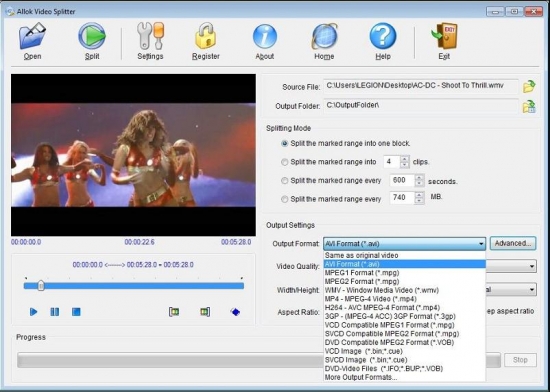Choose DVD-Video Files option
Screen dimensions: 550x392
[x=404, y=369]
